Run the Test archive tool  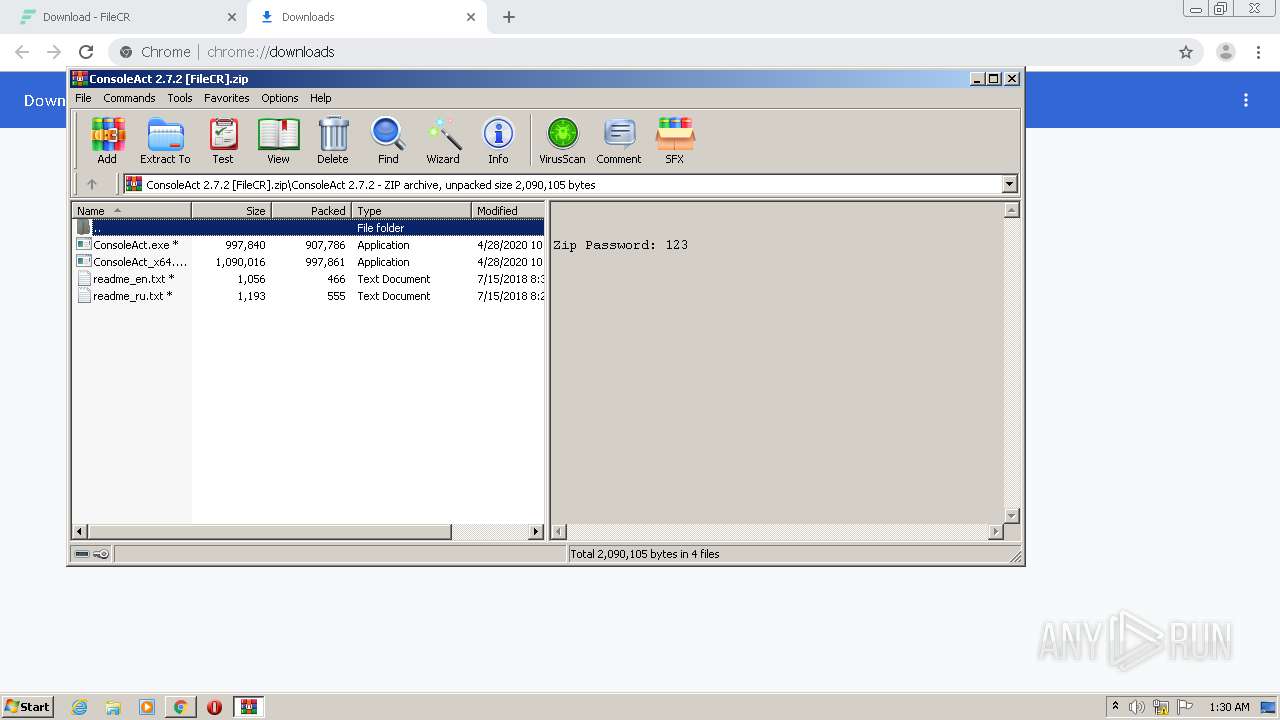pyautogui.click(x=223, y=140)
